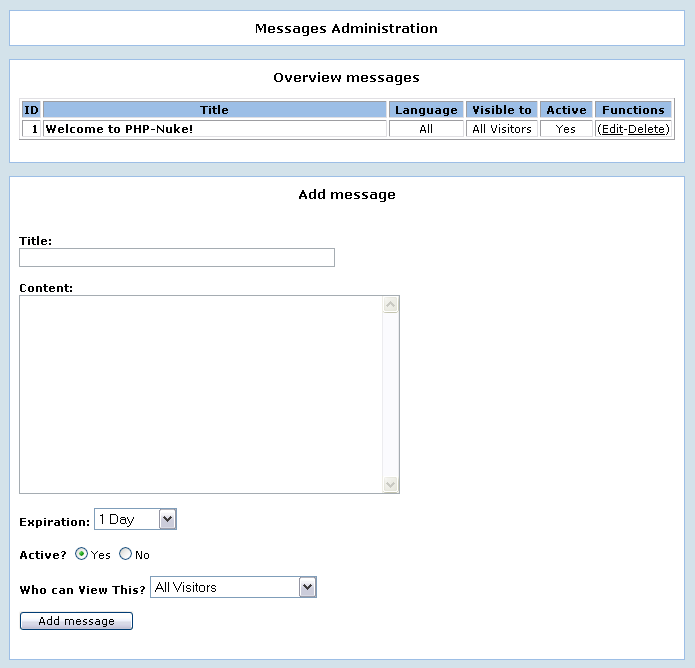Click the Content scrollbar down arrow
Image resolution: width=695 pixels, height=668 pixels.
point(391,484)
